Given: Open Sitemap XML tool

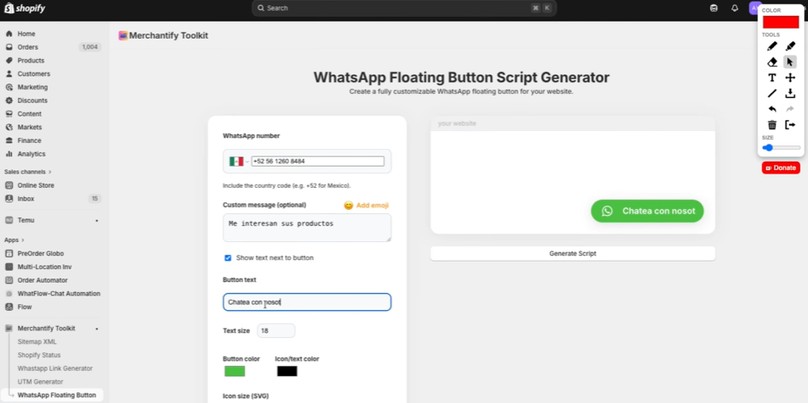Looking at the screenshot, I should coord(37,342).
